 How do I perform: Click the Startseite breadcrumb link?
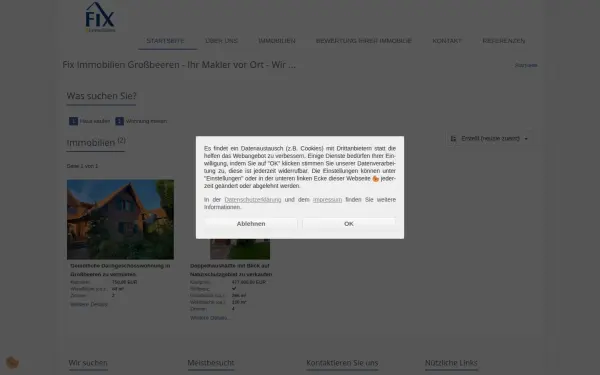pyautogui.click(x=526, y=65)
